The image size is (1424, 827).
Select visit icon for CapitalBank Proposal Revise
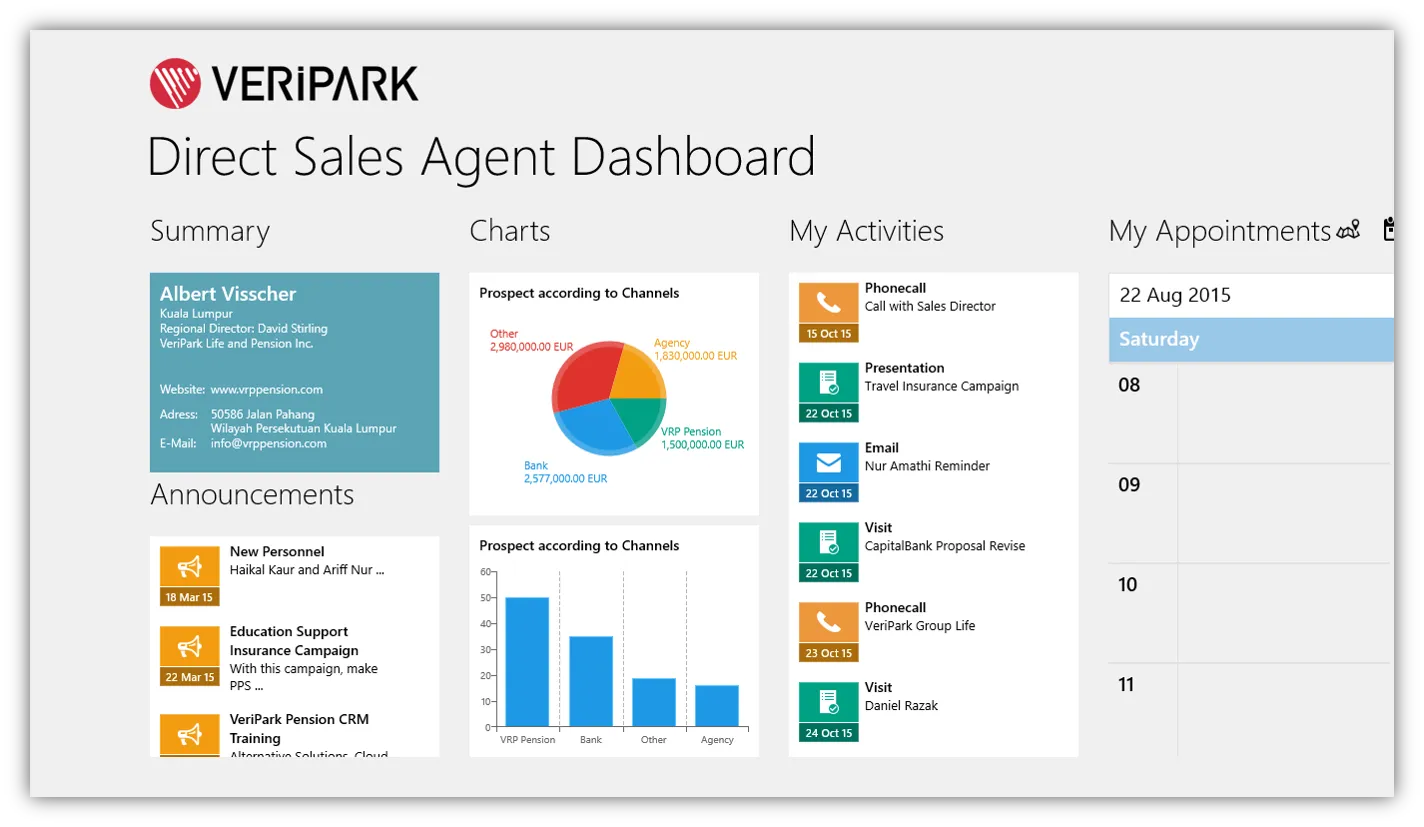[x=828, y=543]
